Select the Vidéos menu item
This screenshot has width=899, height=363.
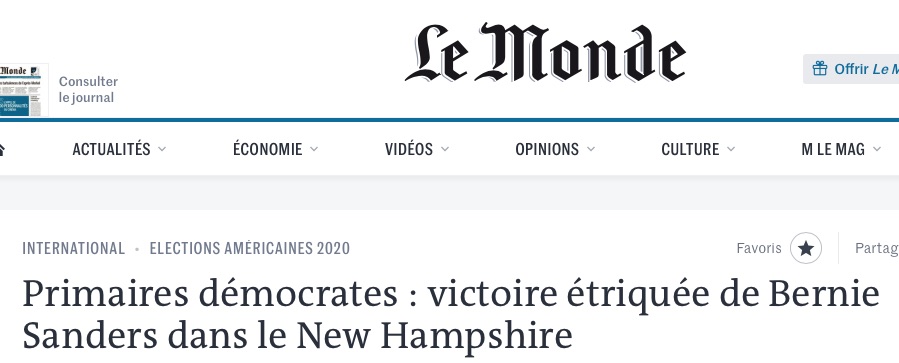tap(409, 149)
